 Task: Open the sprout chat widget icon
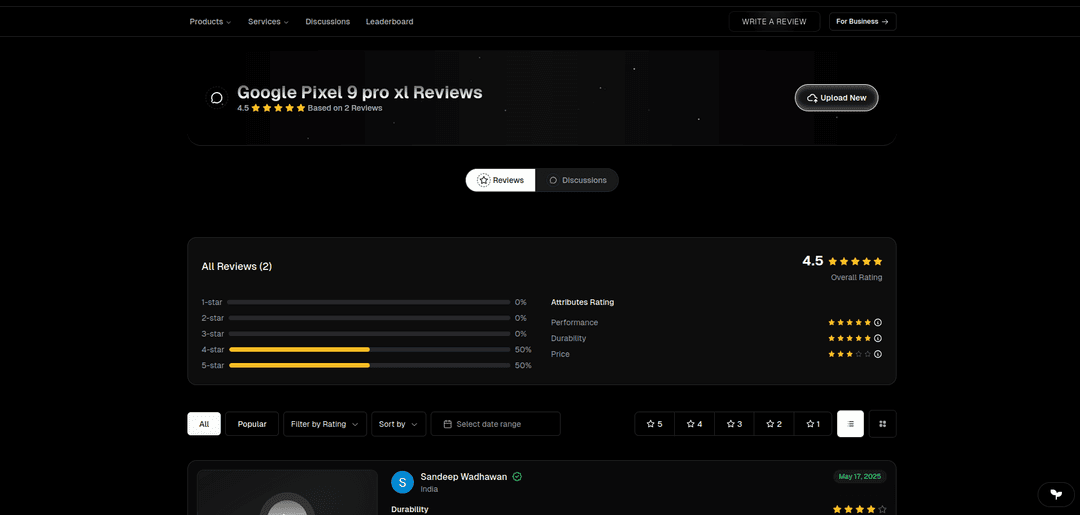click(x=1056, y=494)
